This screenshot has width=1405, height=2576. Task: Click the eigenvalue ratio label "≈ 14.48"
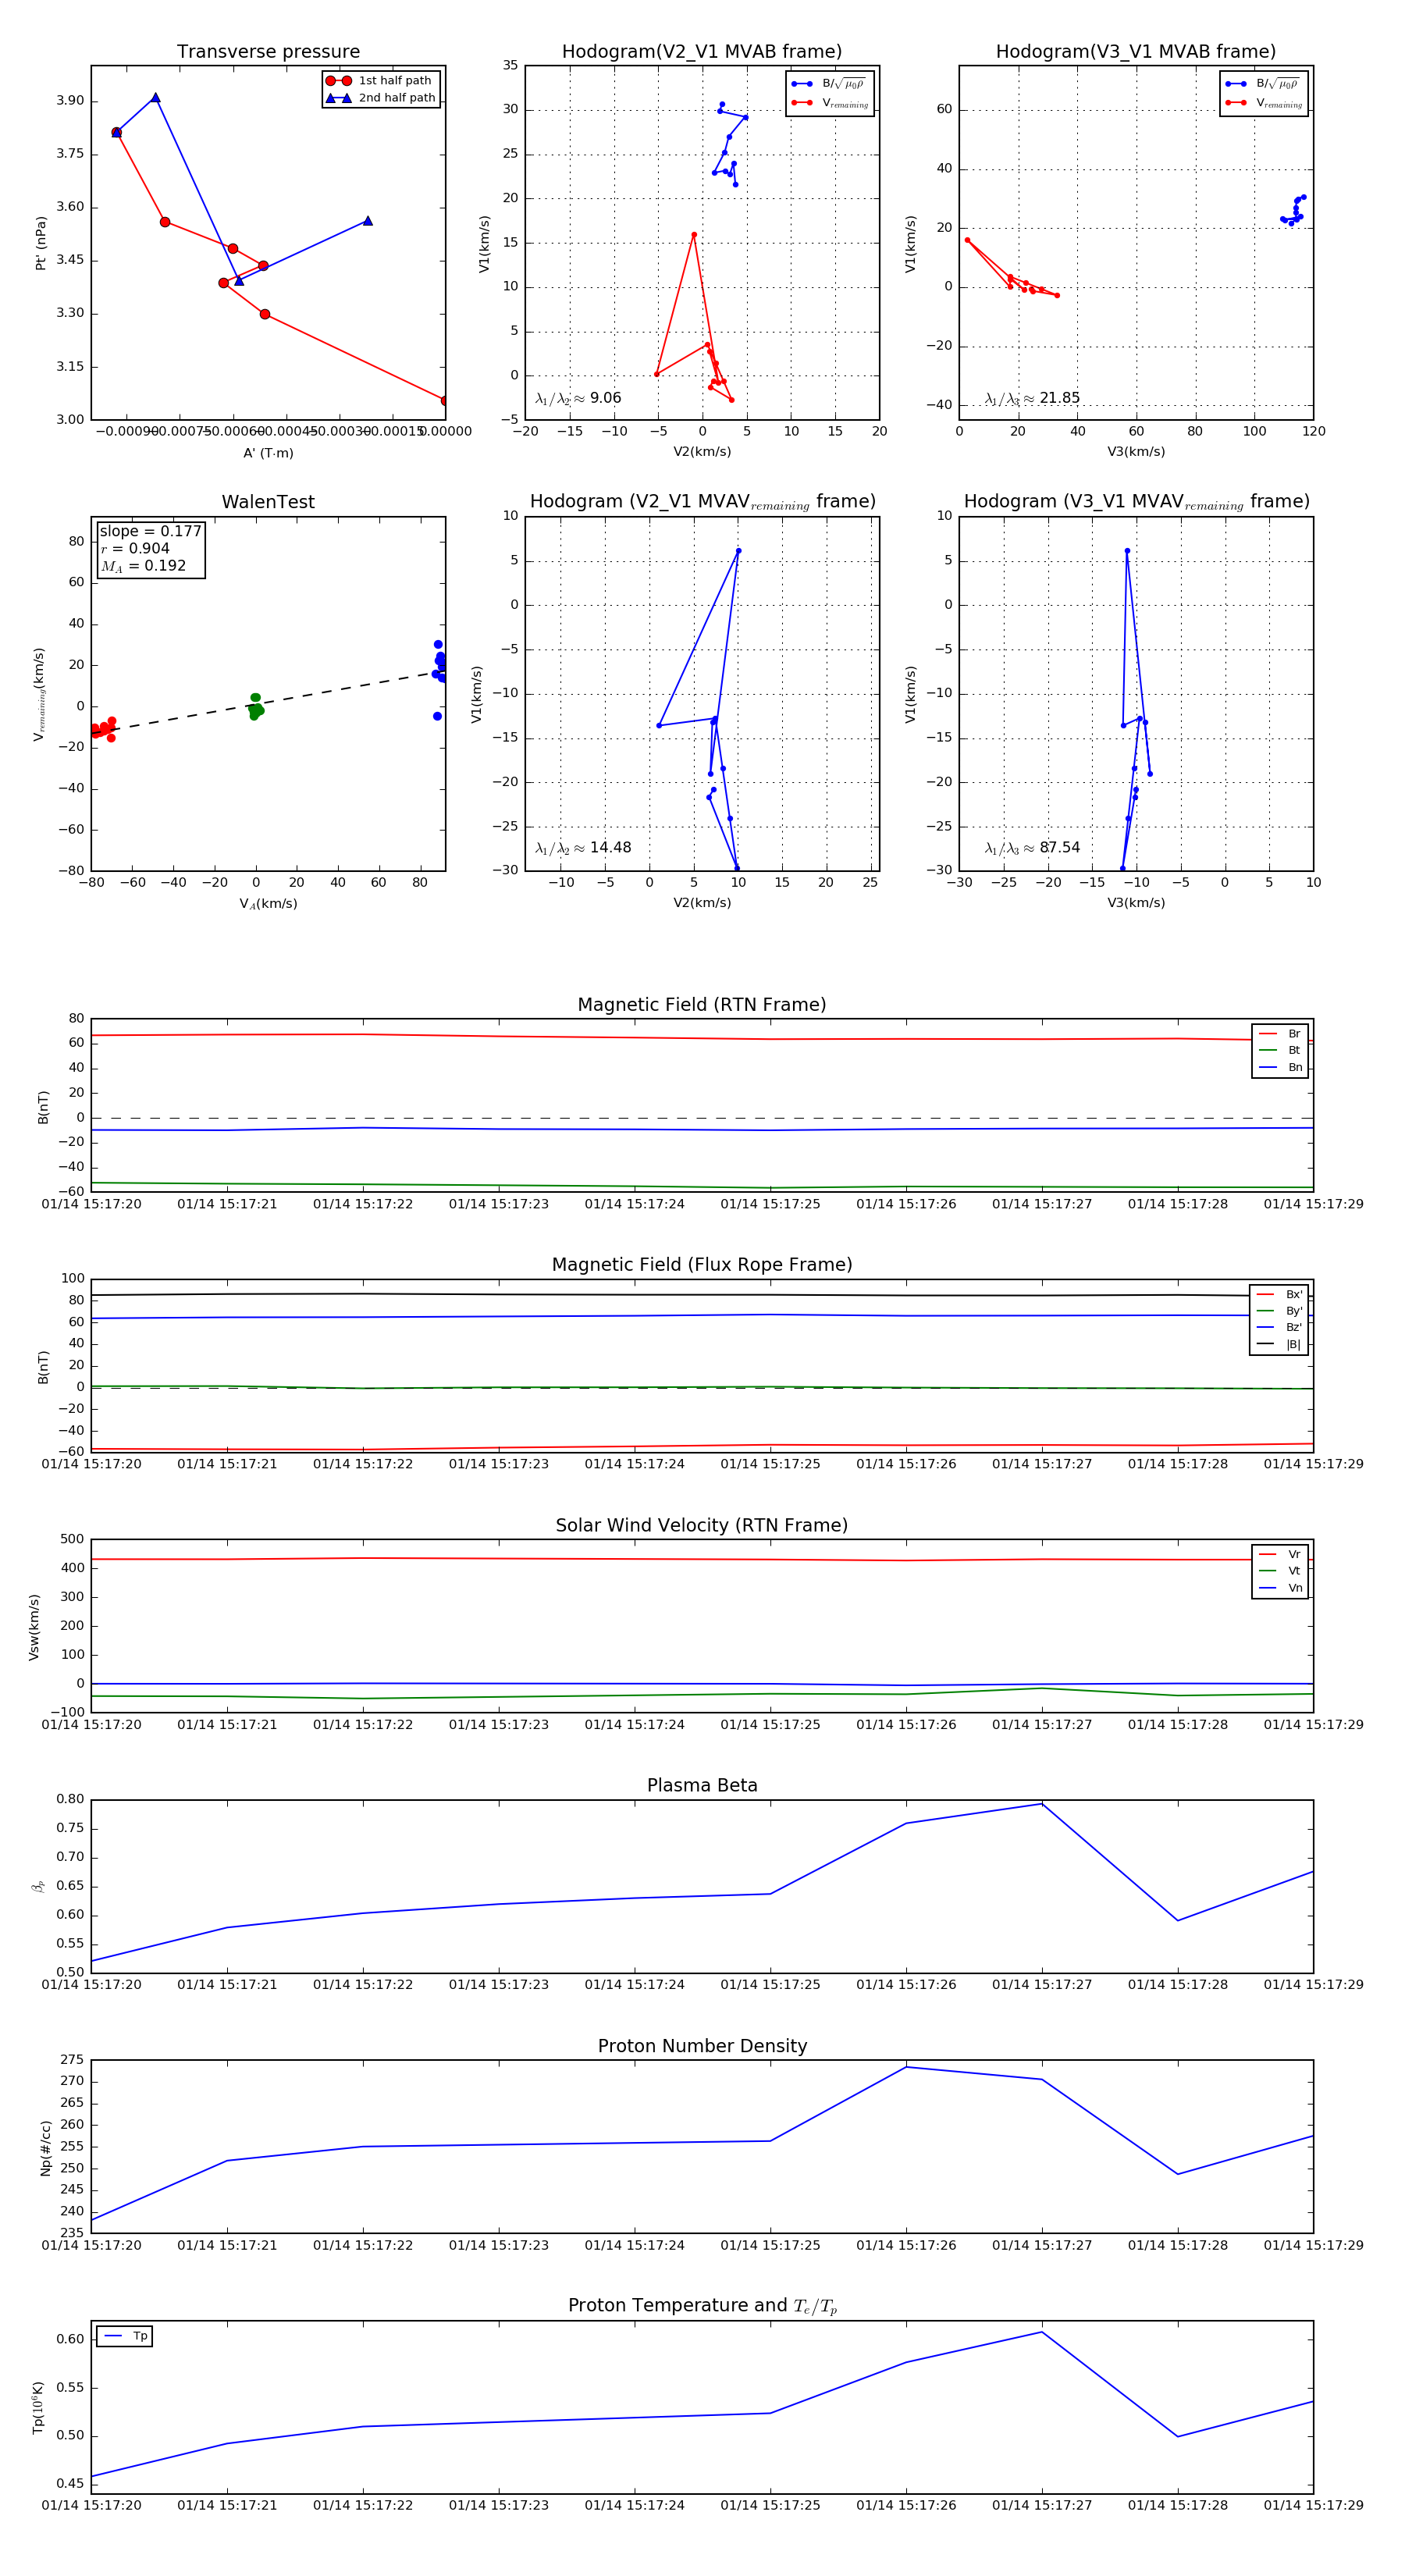pos(583,848)
